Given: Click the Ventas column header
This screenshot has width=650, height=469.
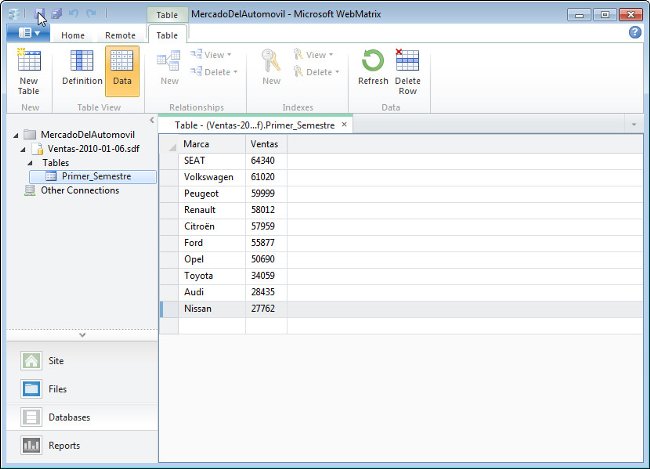Looking at the screenshot, I should coord(266,144).
